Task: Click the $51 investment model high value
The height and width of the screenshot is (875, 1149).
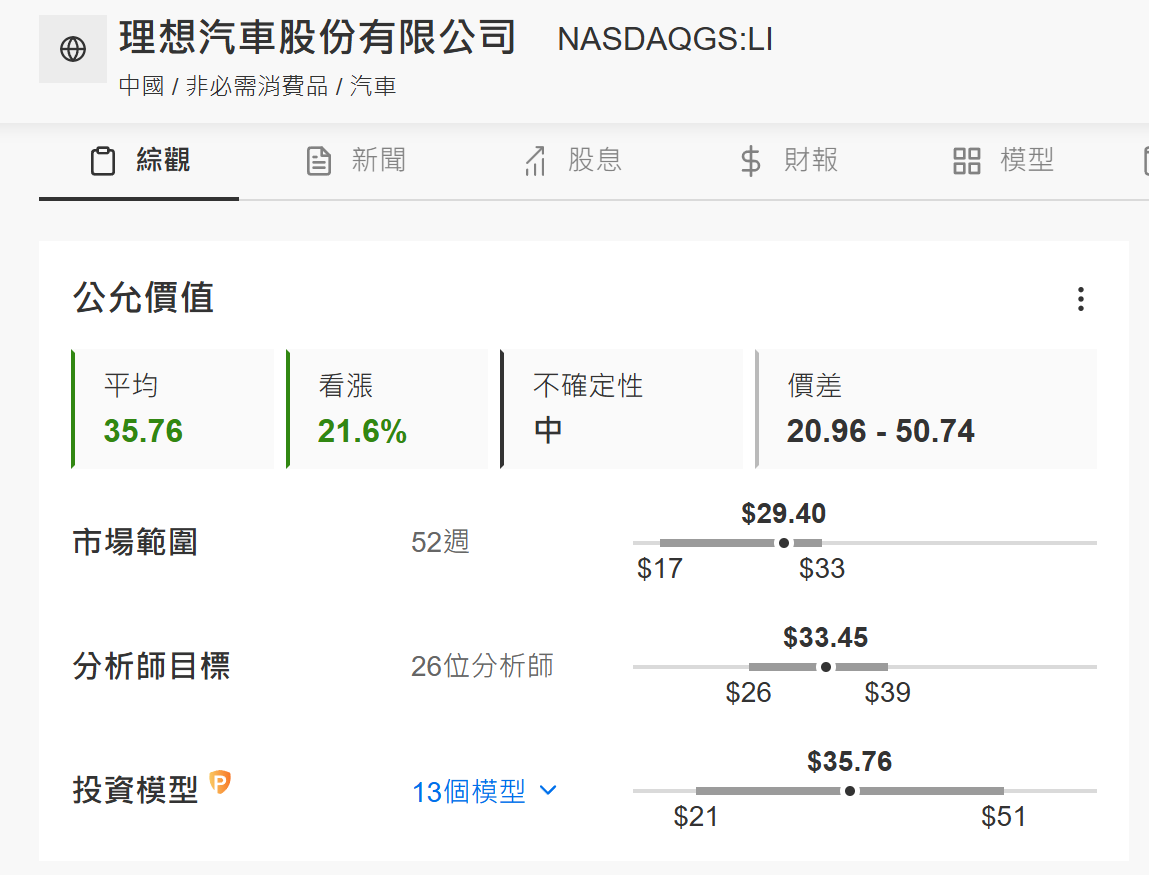Action: coord(1004,816)
